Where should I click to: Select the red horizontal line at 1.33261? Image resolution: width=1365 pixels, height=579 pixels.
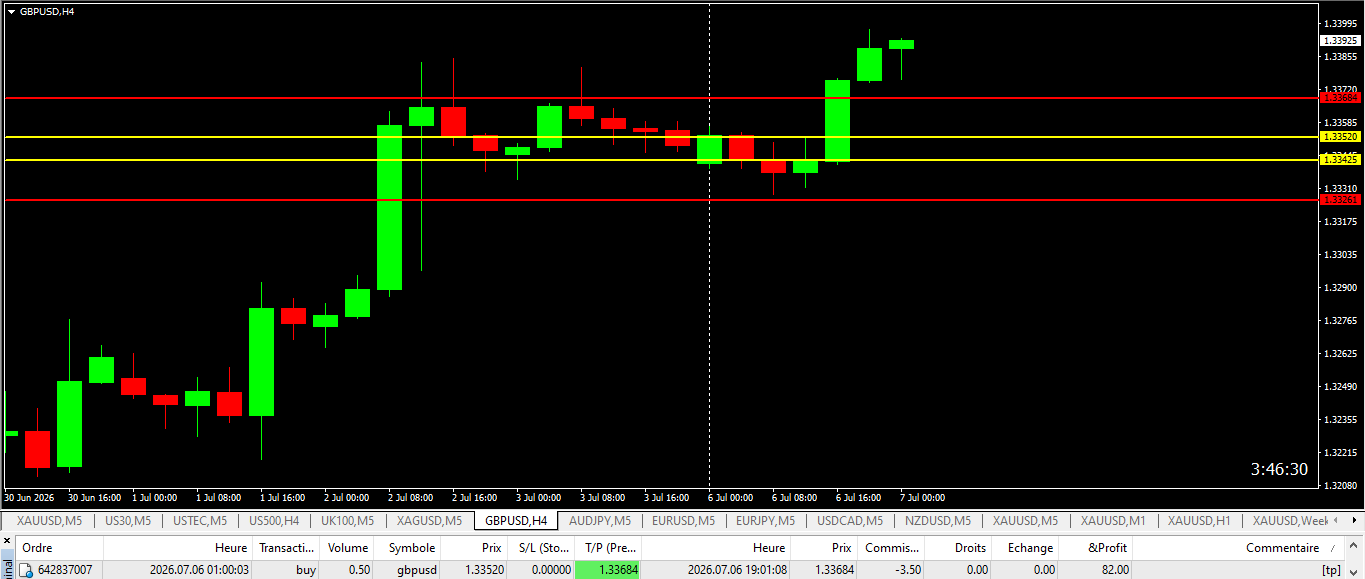[x=660, y=200]
